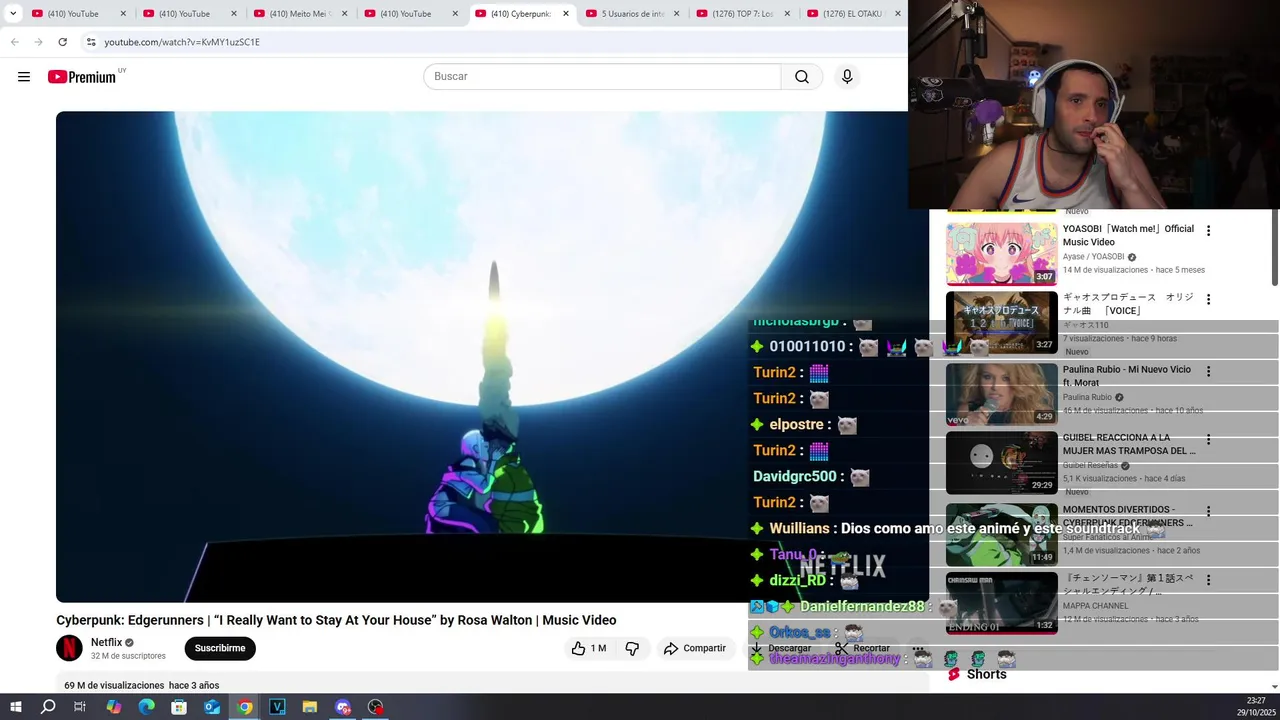Open options menu for Chainsaw Man ending video
Viewport: 1280px width, 720px height.
tap(1208, 580)
